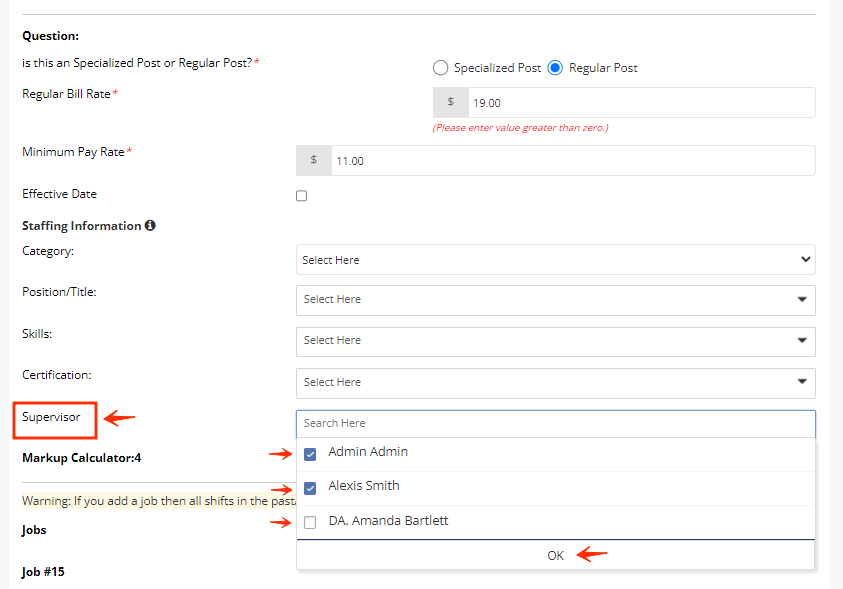Open the Skills dropdown list
Viewport: 843px width, 589px height.
pyautogui.click(x=555, y=340)
